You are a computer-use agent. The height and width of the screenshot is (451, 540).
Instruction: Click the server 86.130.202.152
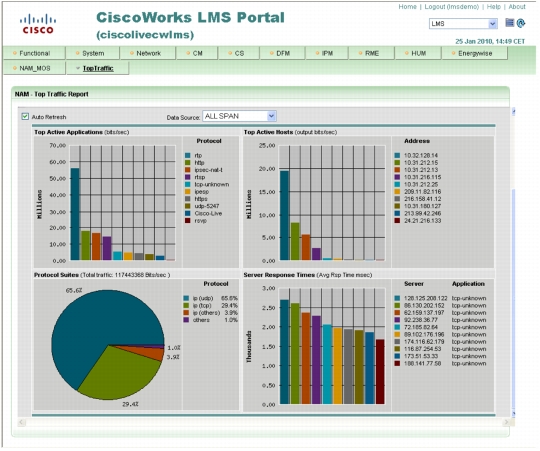[424, 305]
